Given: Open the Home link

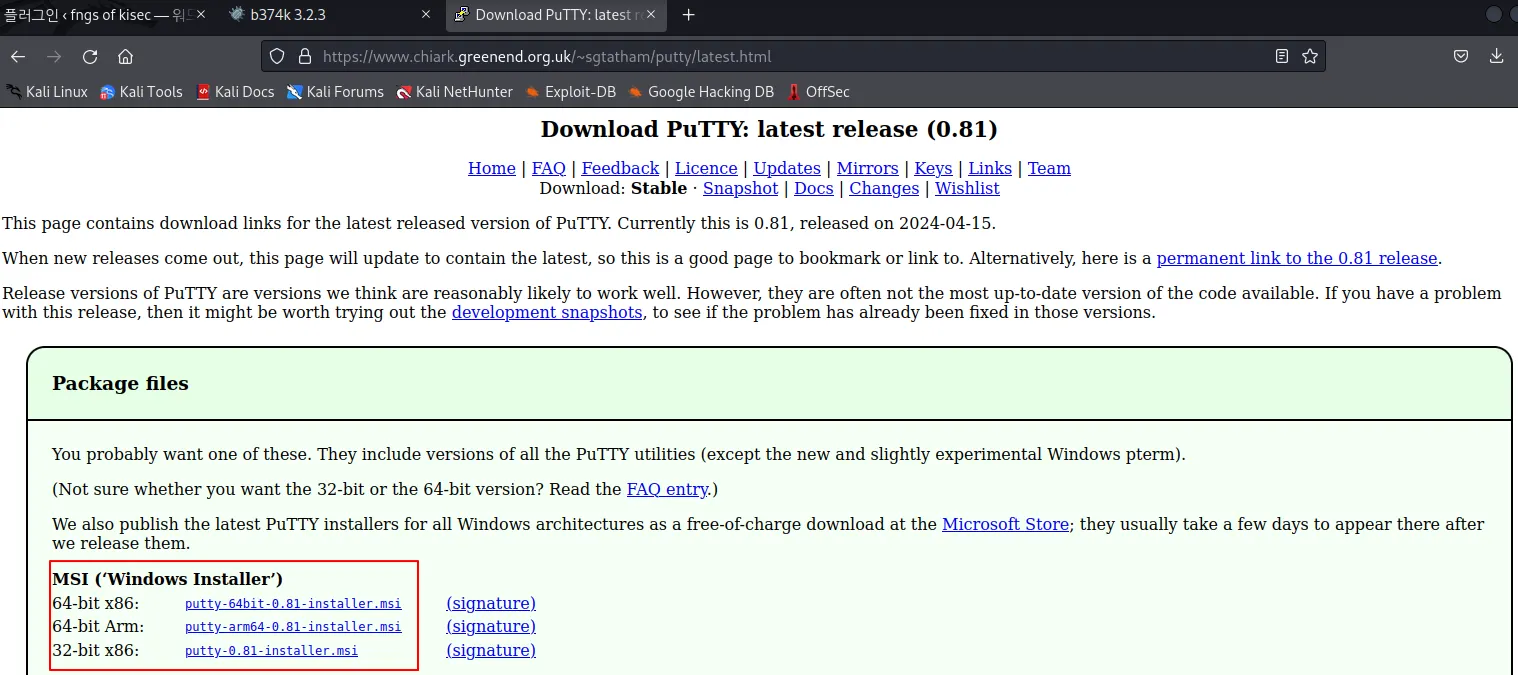Looking at the screenshot, I should 492,168.
